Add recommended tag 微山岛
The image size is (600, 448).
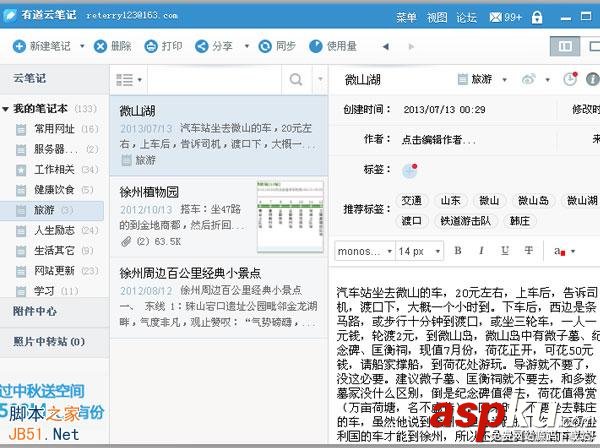click(533, 200)
